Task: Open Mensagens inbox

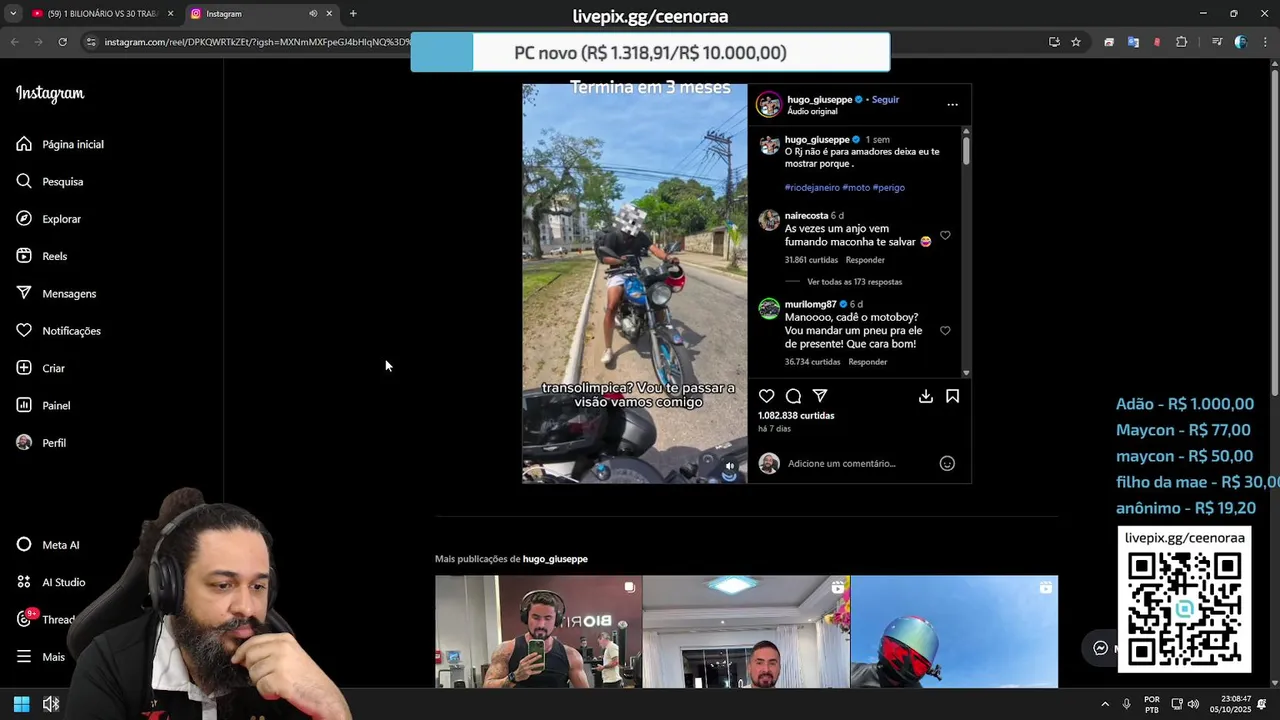Action: [56, 294]
